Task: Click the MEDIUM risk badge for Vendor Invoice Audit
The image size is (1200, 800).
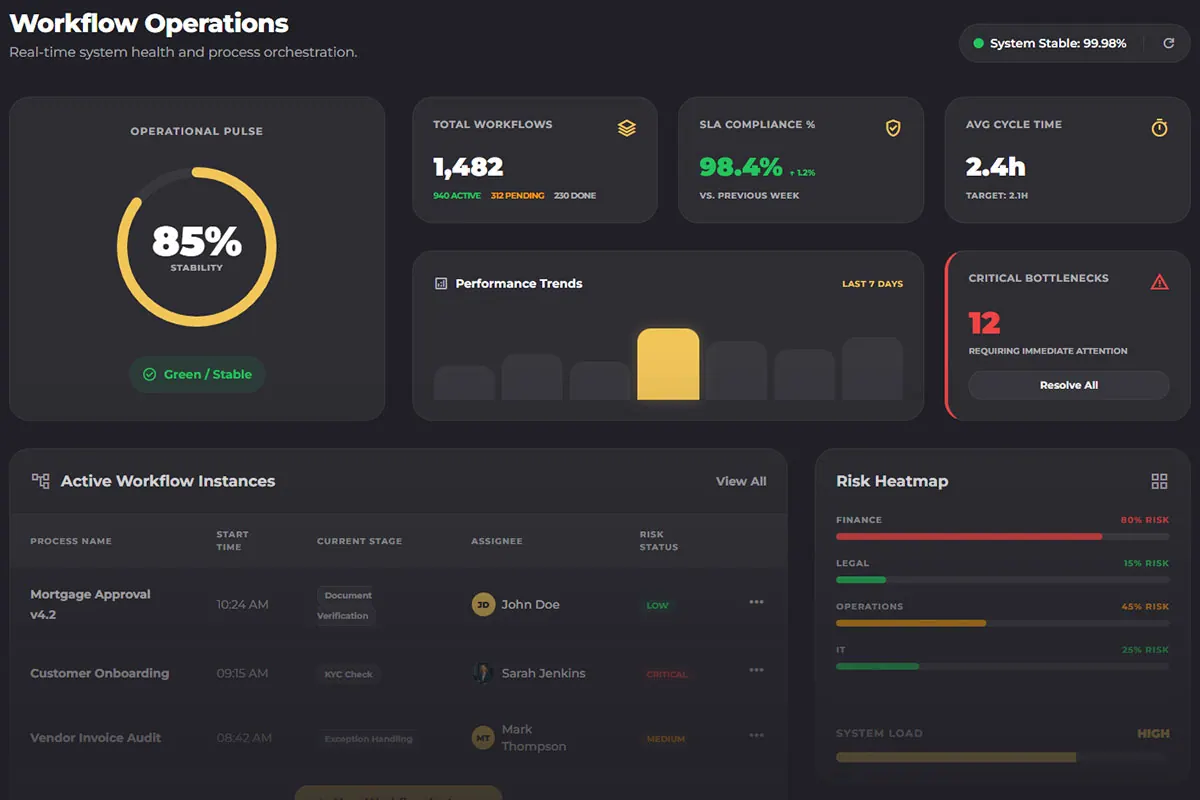Action: (666, 739)
